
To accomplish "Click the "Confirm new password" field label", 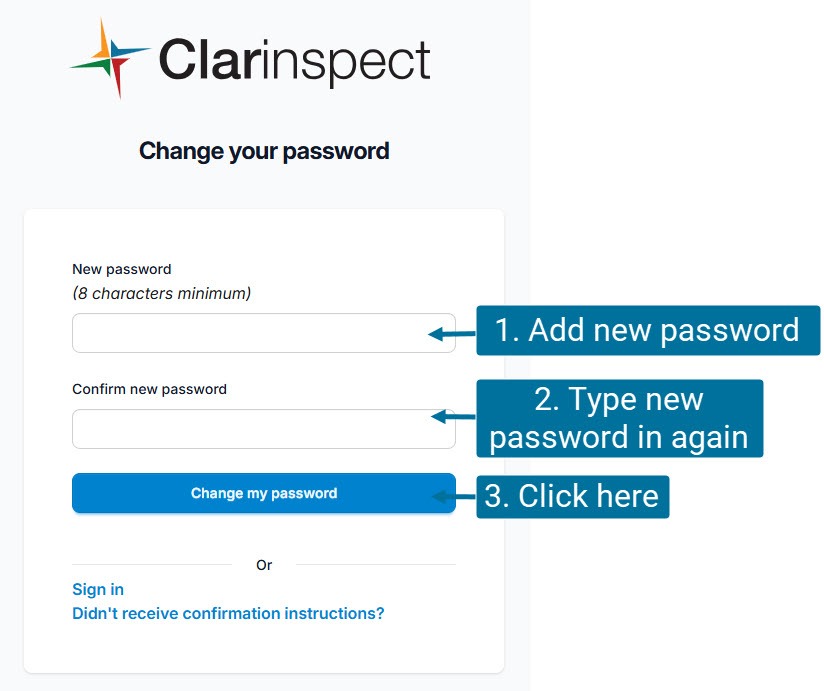I will 150,389.
